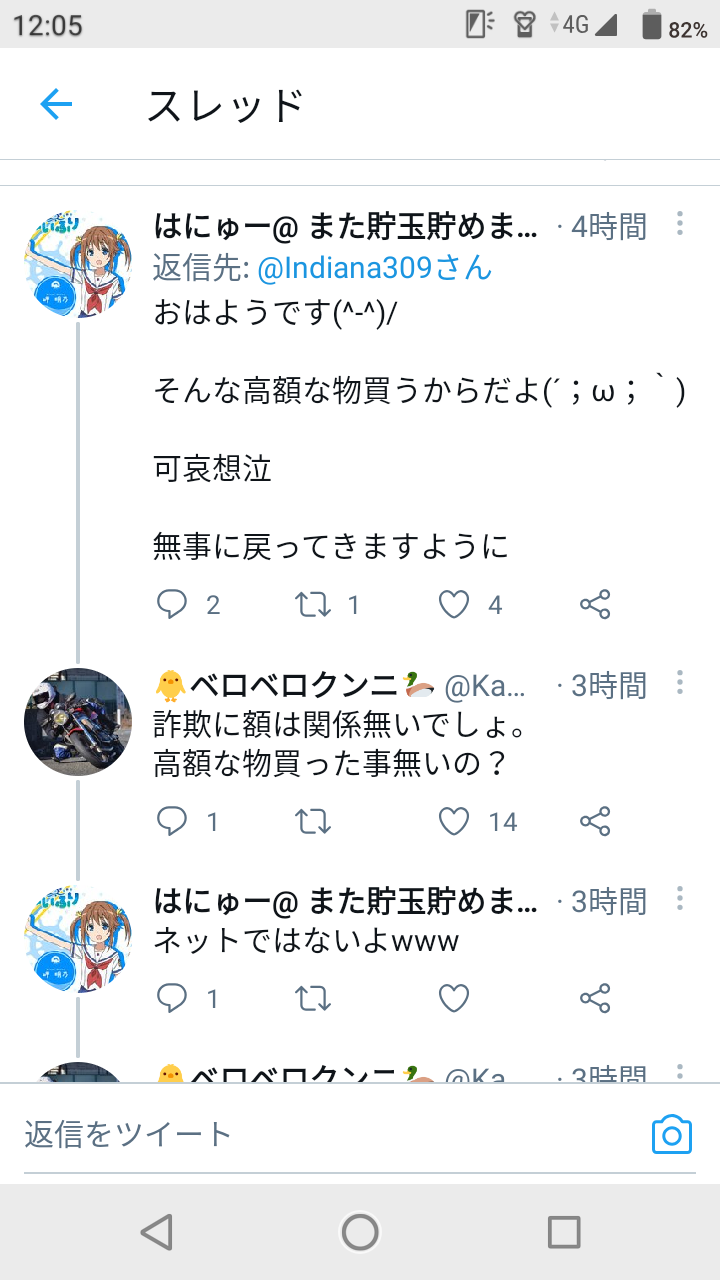Share the 詐欺に額は関係無い tweet
Screen dimensions: 720x1280
click(x=595, y=821)
